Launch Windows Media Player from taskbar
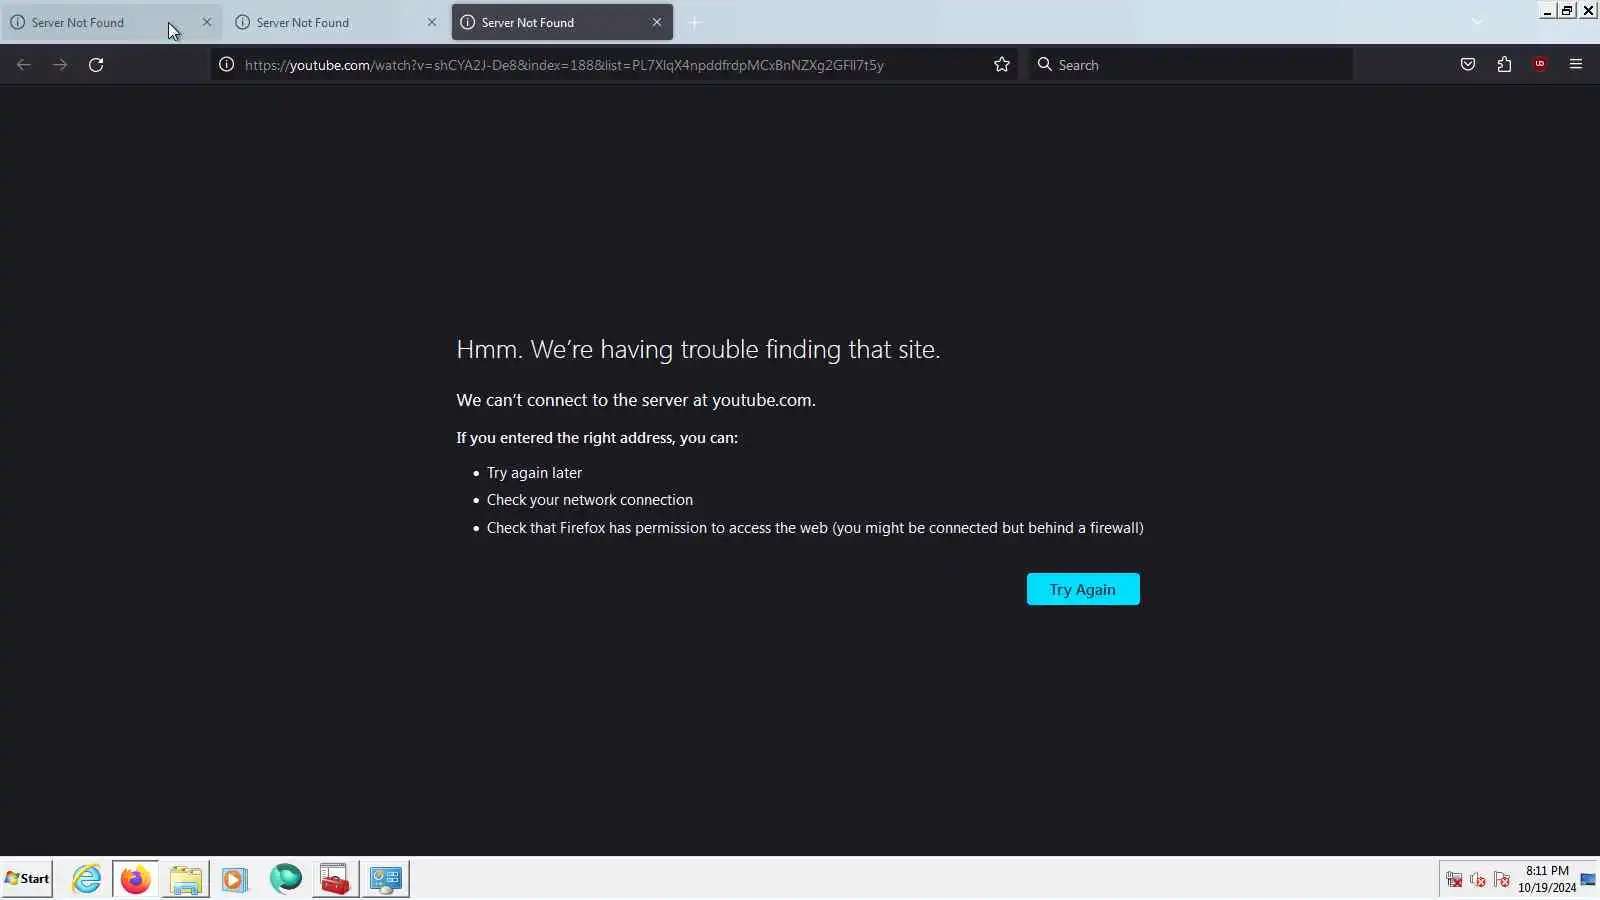Image resolution: width=1600 pixels, height=900 pixels. tap(235, 879)
